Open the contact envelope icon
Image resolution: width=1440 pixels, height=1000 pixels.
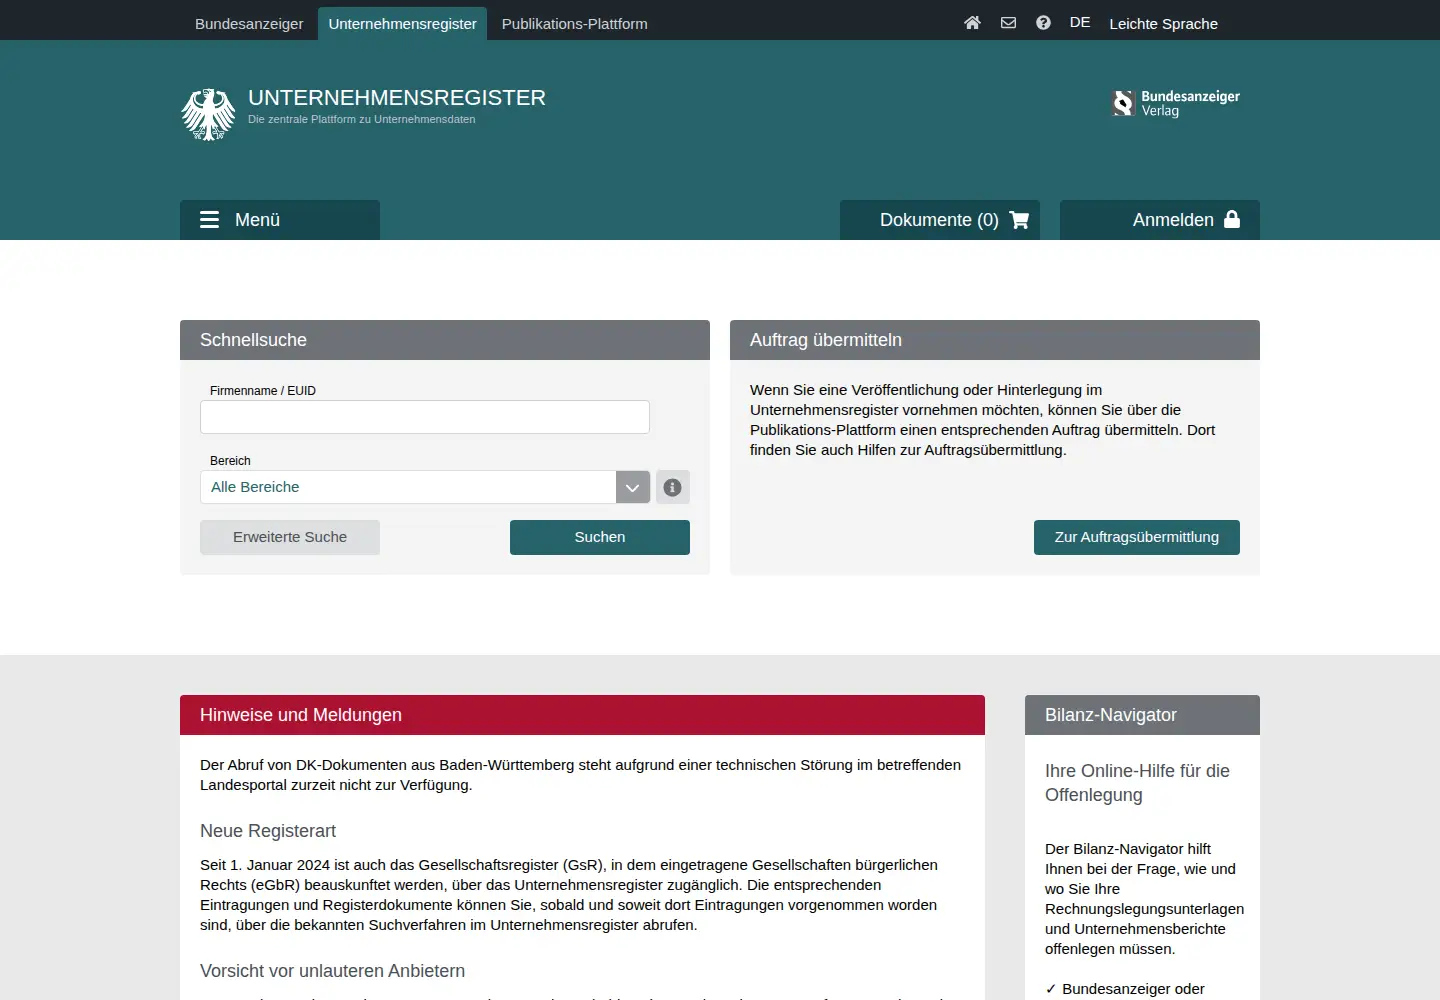pyautogui.click(x=1008, y=23)
